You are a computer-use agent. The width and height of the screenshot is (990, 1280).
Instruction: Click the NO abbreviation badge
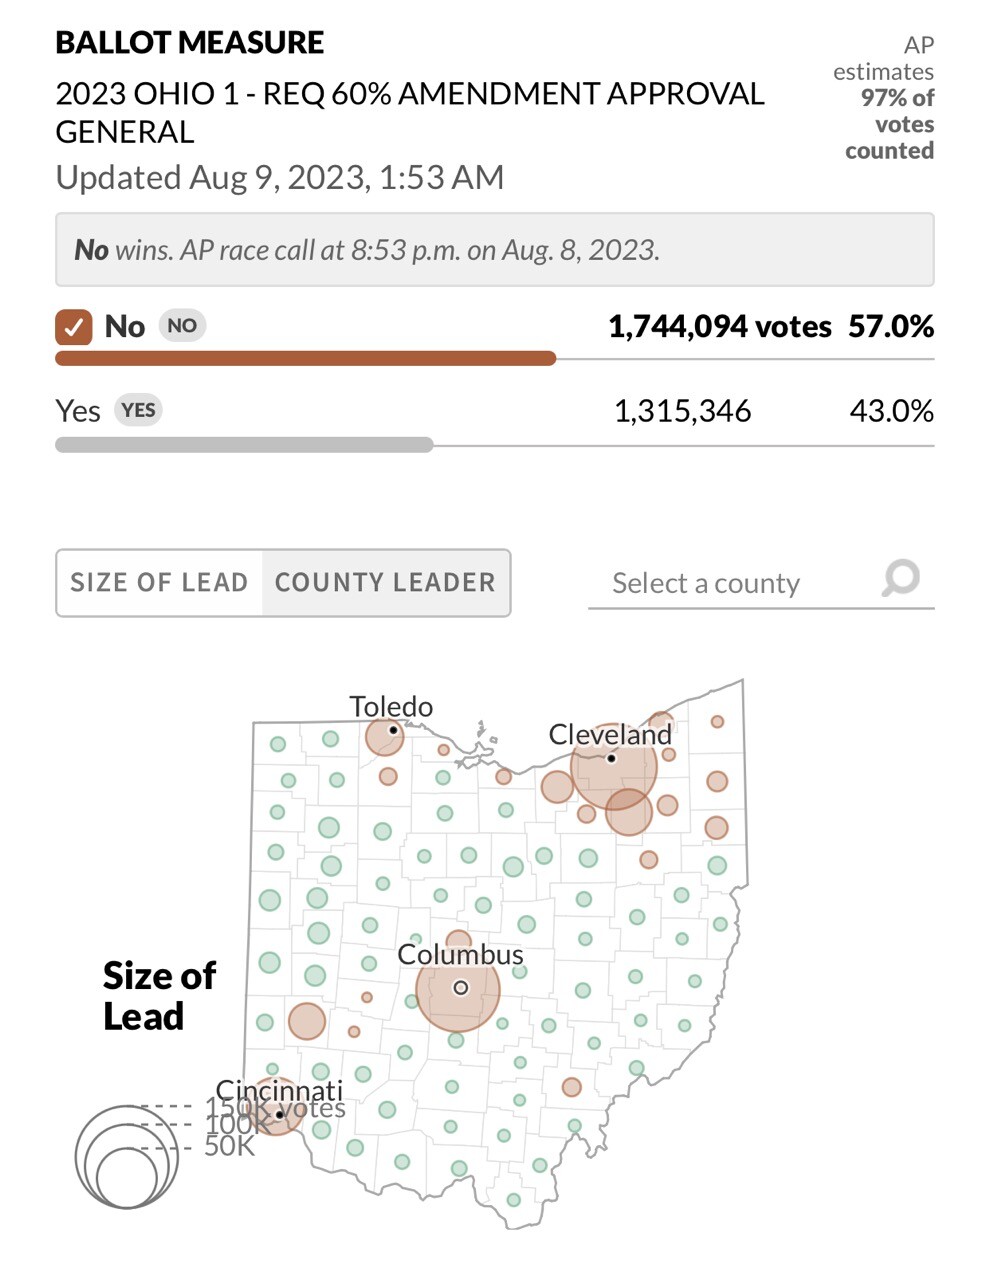click(182, 326)
